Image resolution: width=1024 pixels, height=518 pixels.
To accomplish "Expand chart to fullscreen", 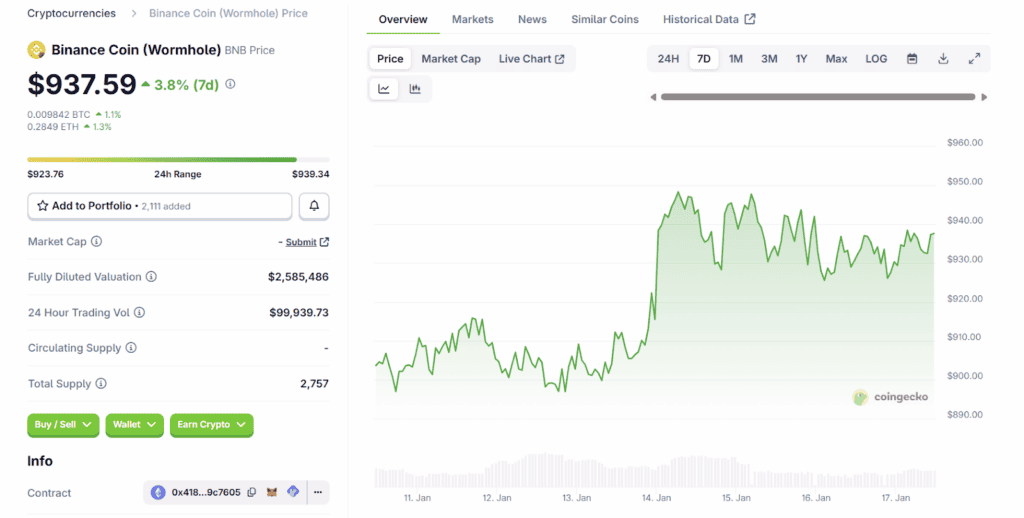I will [974, 59].
